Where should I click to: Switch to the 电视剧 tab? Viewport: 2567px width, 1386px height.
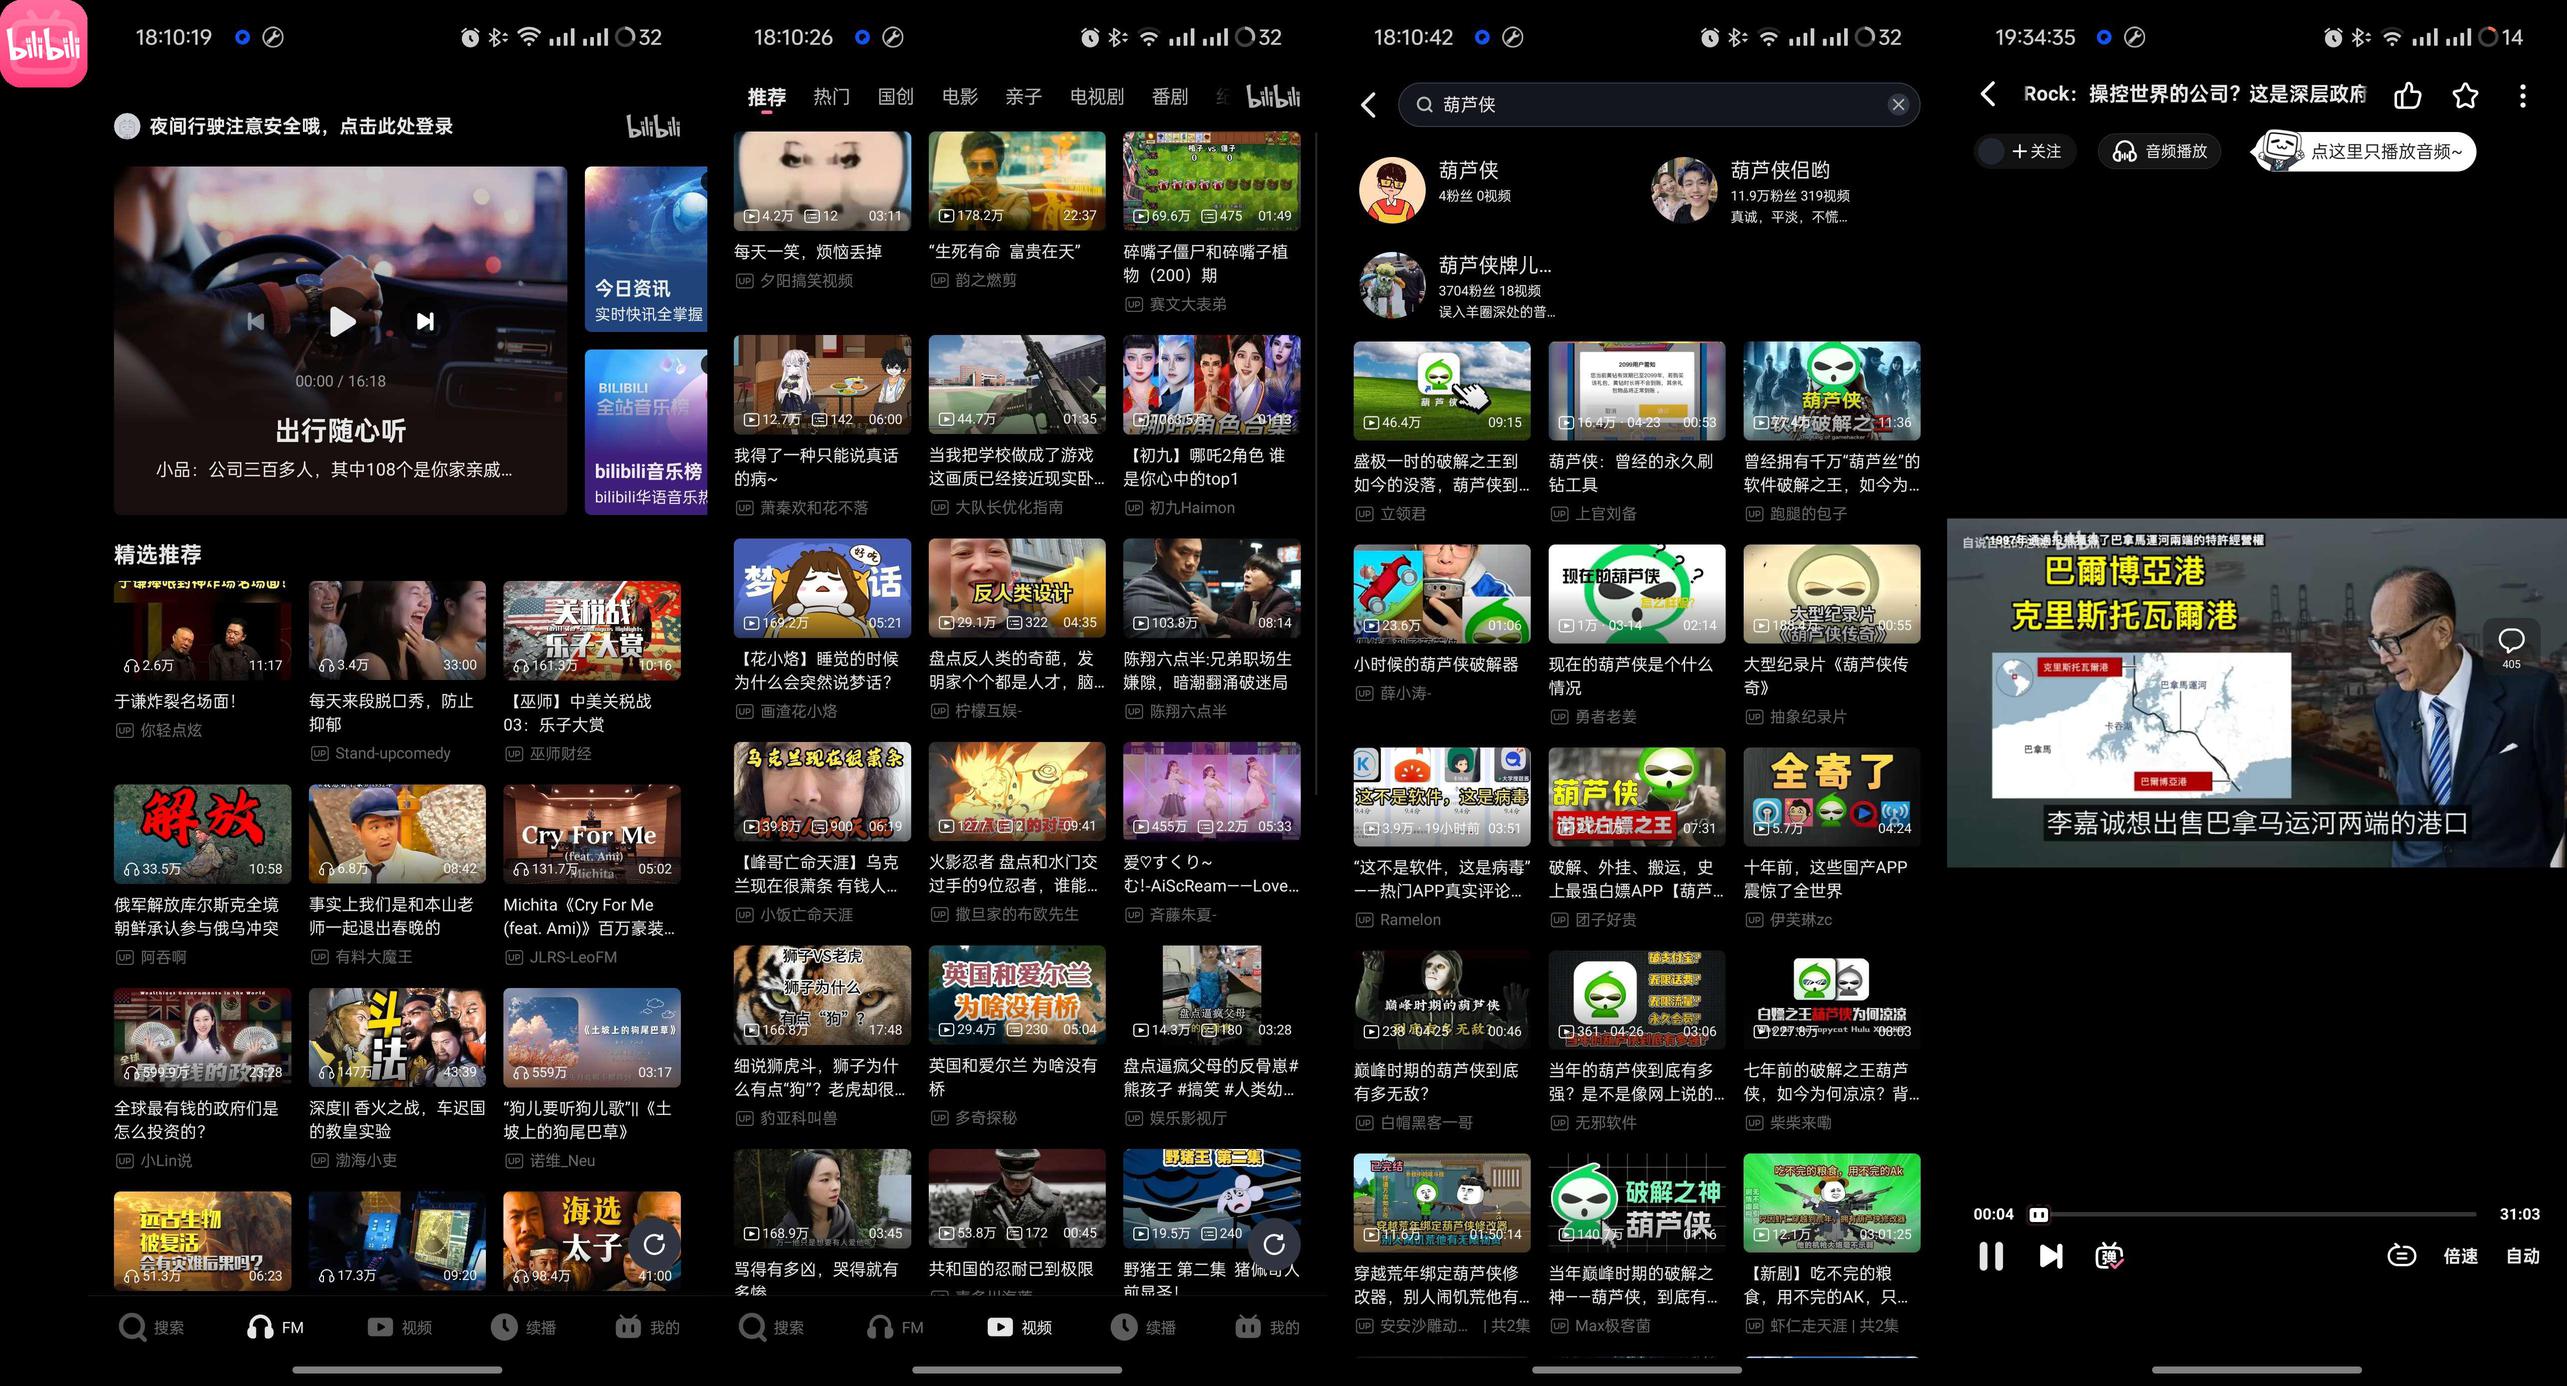pos(1097,97)
